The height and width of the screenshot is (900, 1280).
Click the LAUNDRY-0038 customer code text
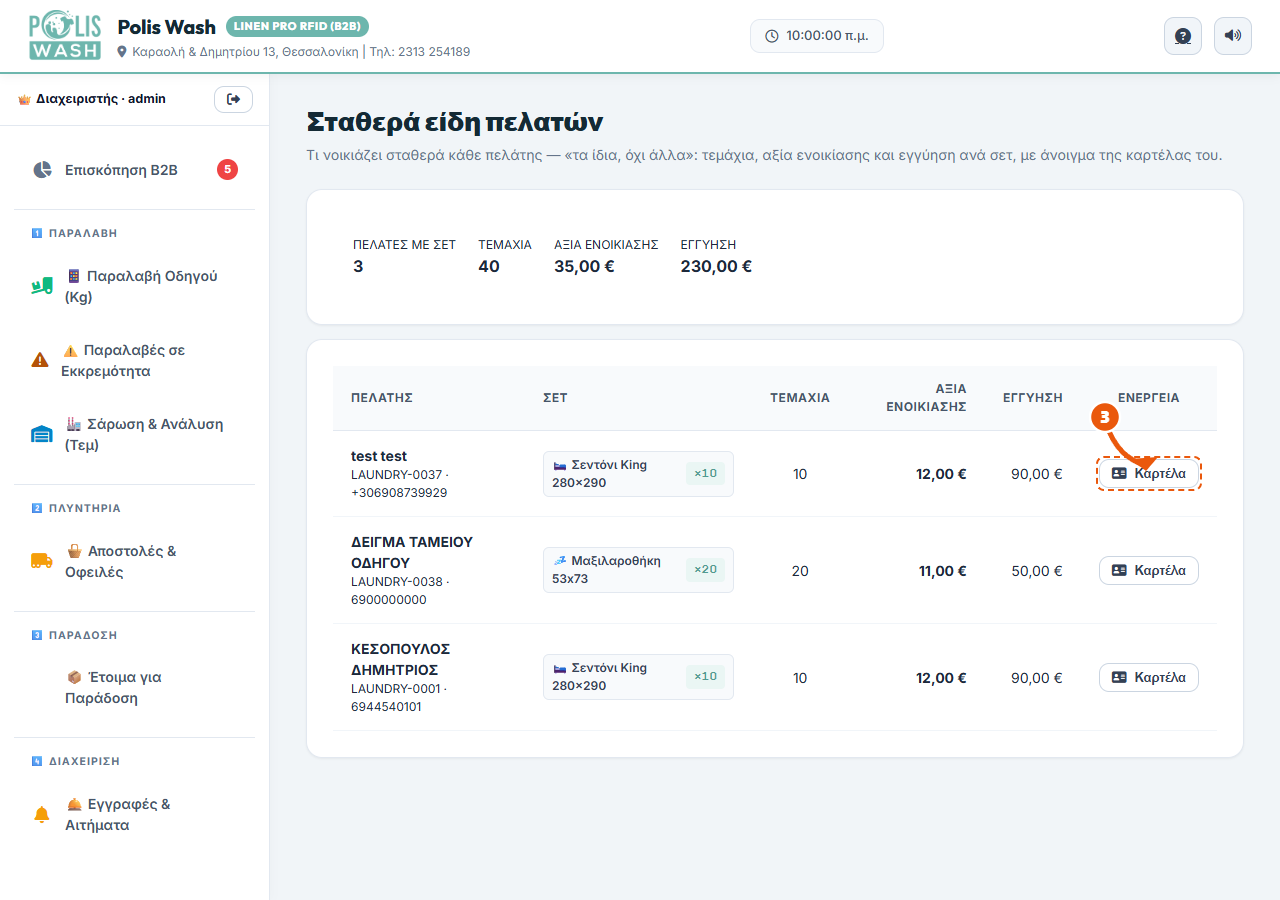[396, 581]
